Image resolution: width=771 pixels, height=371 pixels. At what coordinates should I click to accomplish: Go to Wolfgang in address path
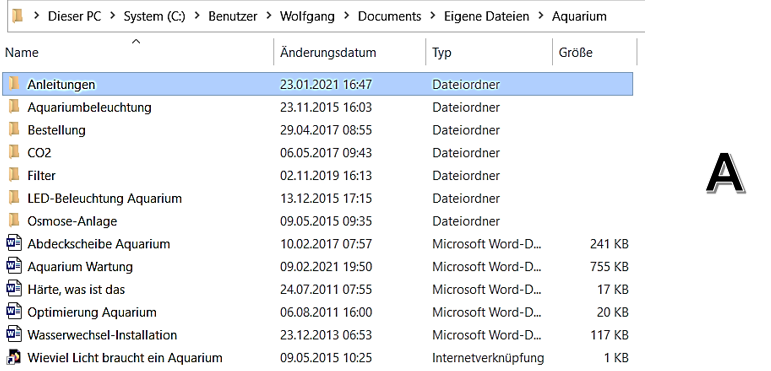[x=307, y=16]
